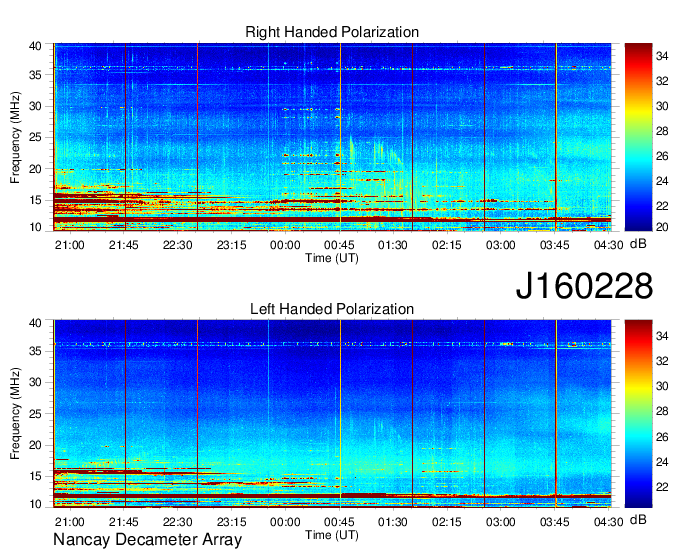
Task: Click the 00:45 time tick of Left Handed plot
Action: [x=339, y=522]
